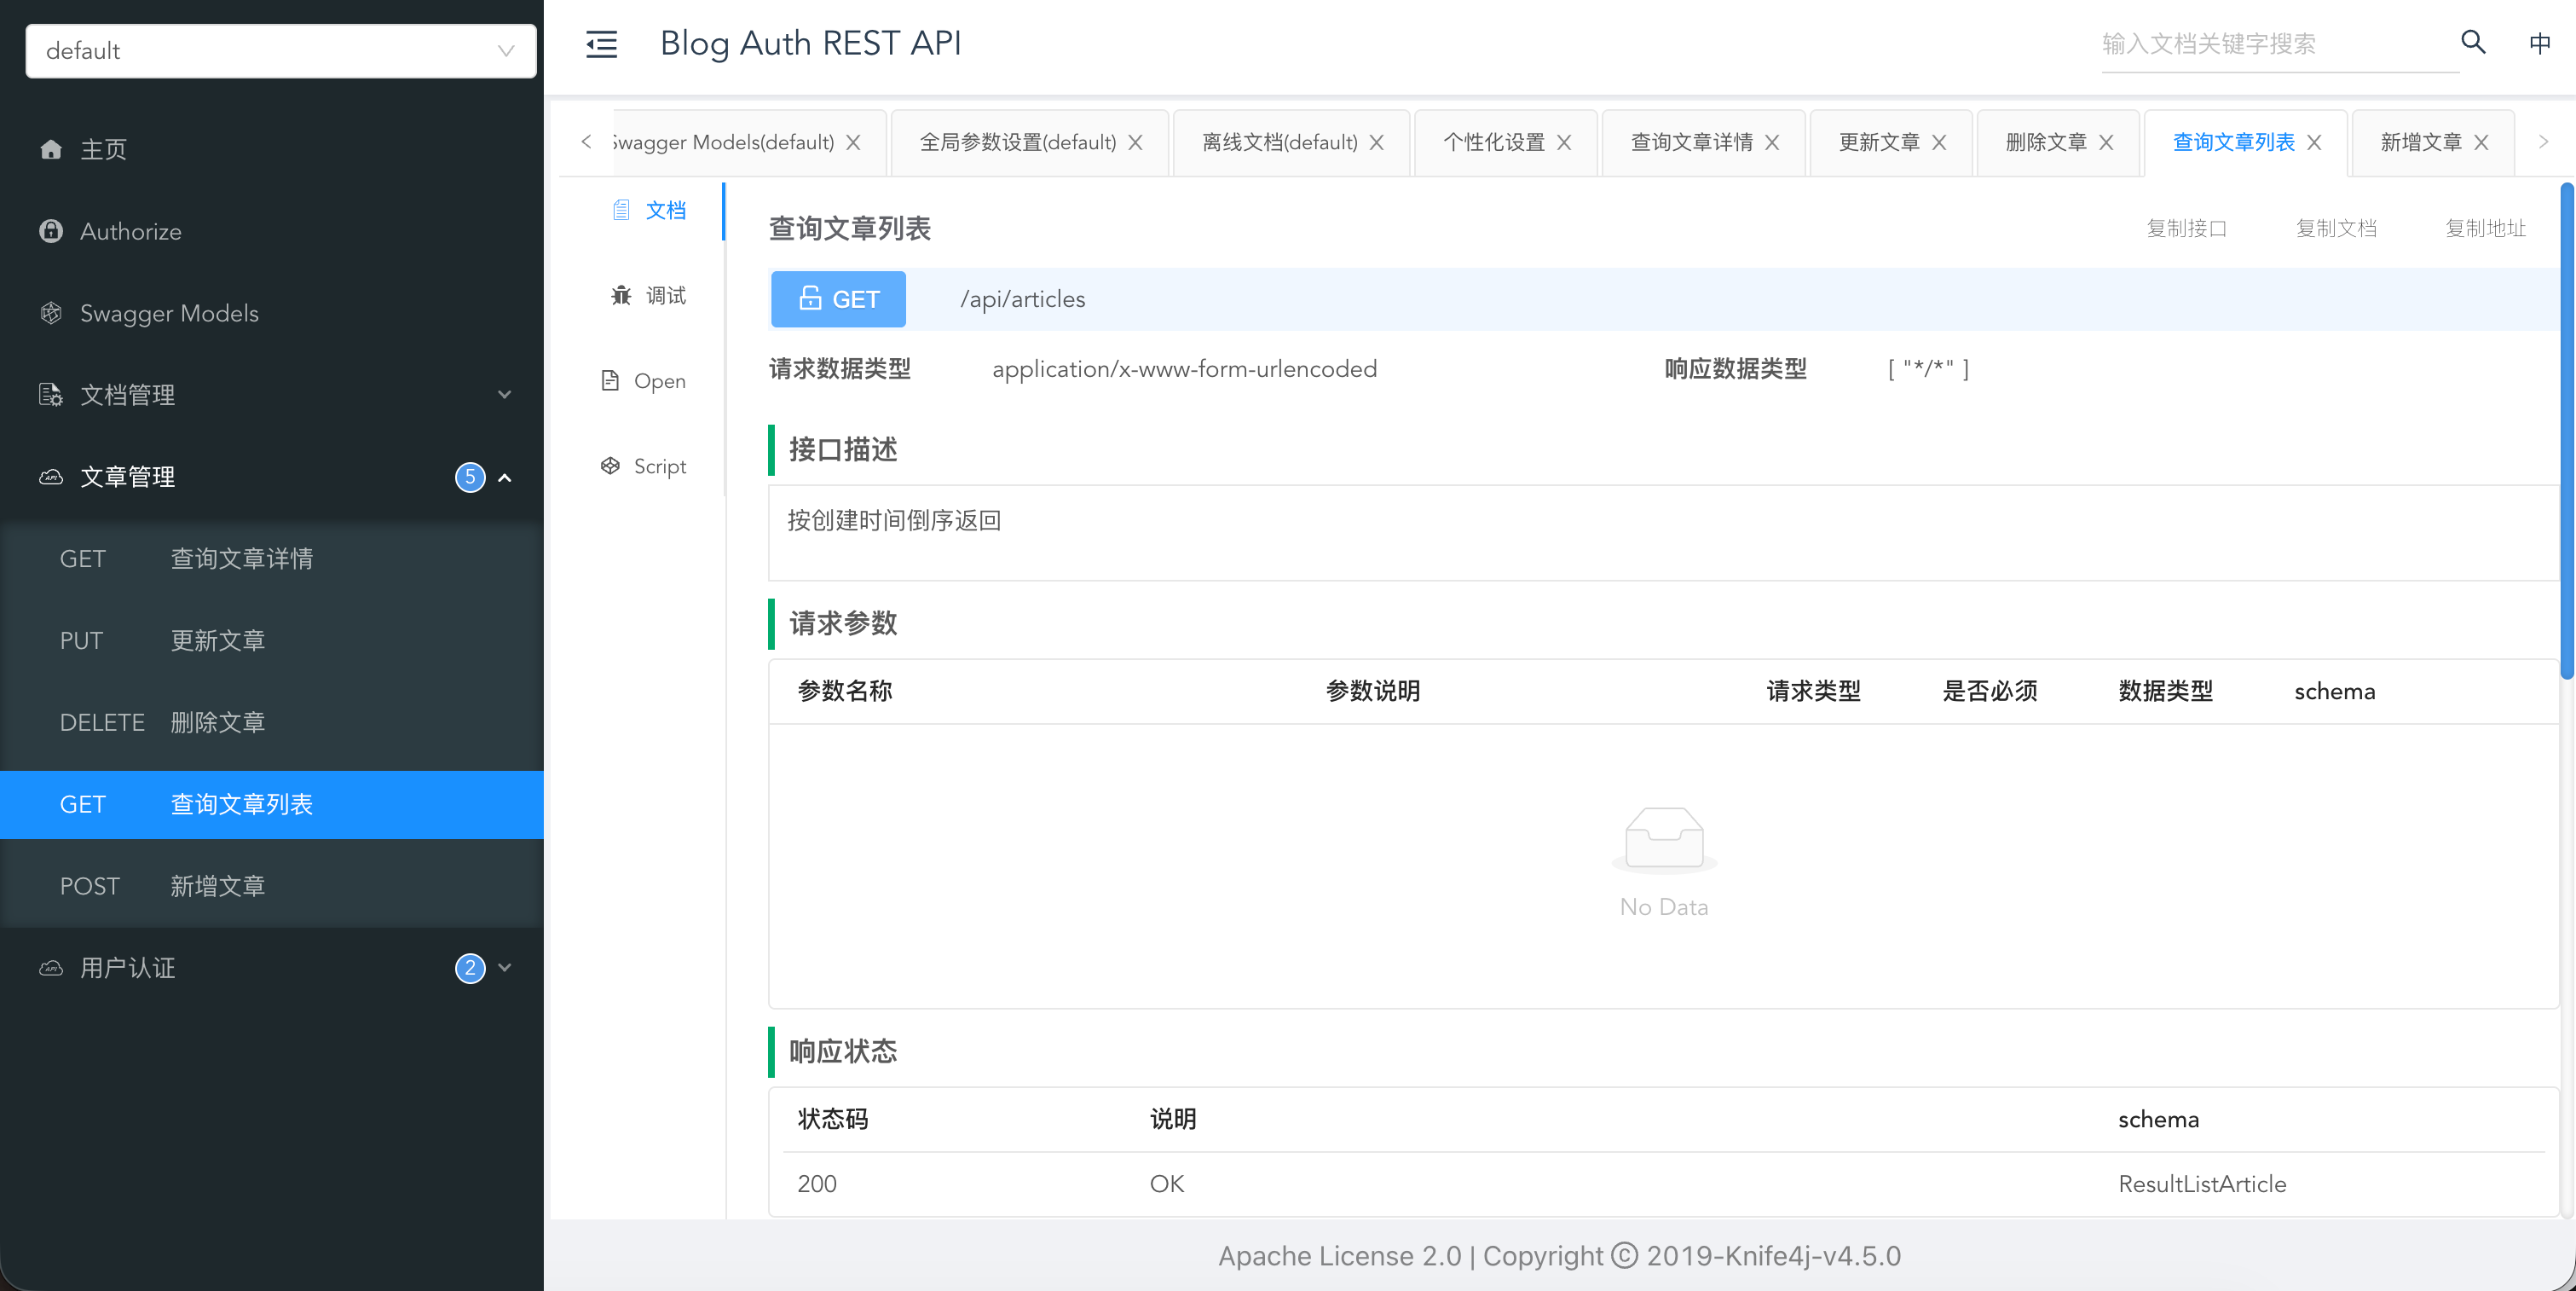Click the 文档管理 document icon

(x=51, y=395)
